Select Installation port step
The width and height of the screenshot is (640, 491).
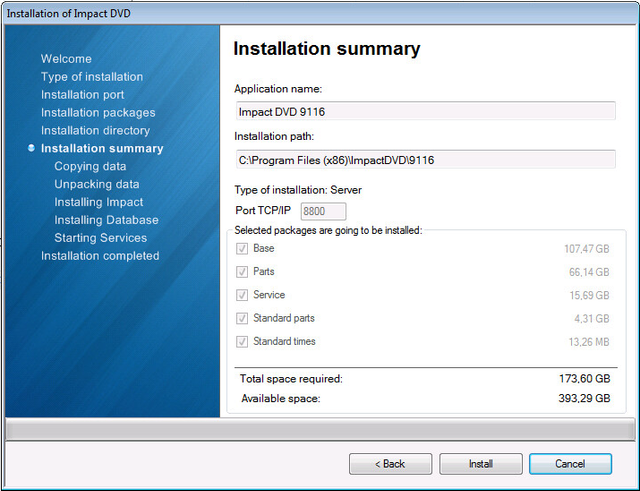(x=82, y=95)
